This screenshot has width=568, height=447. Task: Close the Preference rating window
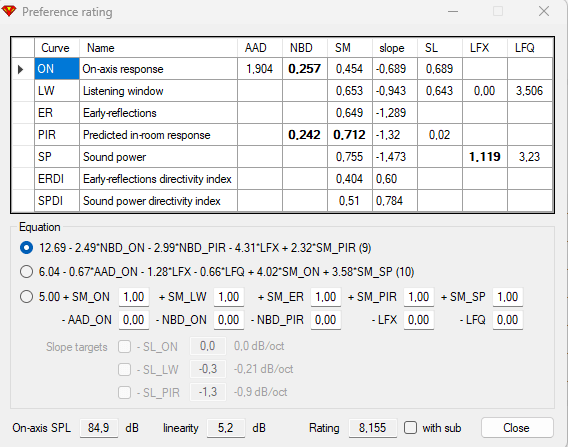coord(544,11)
